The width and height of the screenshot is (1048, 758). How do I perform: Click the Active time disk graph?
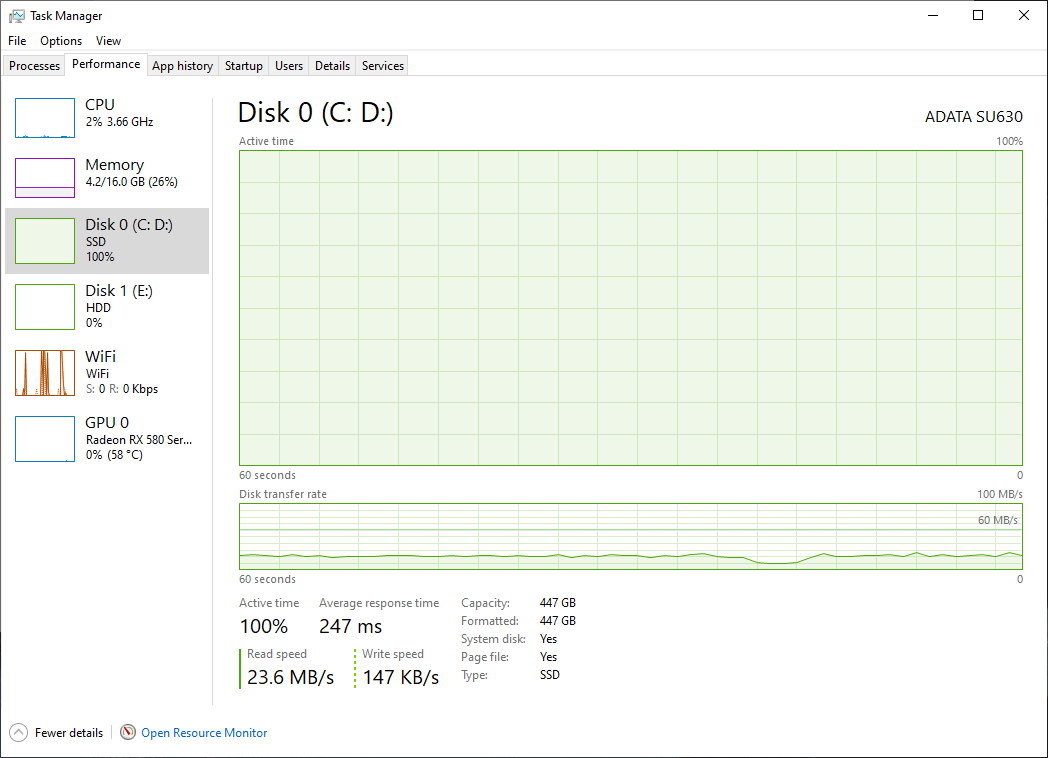point(630,308)
